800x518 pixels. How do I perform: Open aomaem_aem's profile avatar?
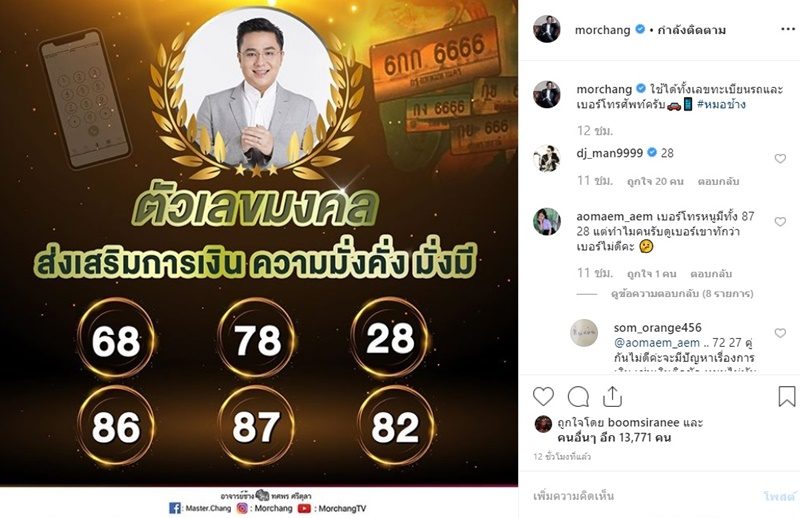(x=547, y=221)
